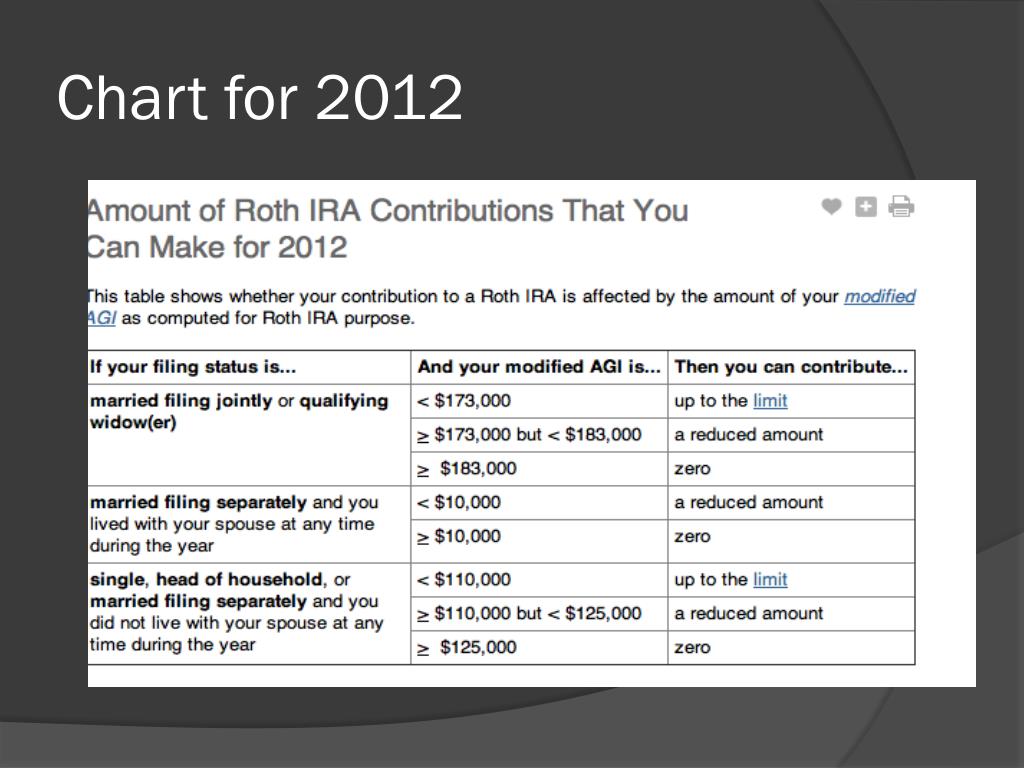Click the '≥ $110,000 but < $125,000' cell
The width and height of the screenshot is (1024, 768).
[x=539, y=614]
